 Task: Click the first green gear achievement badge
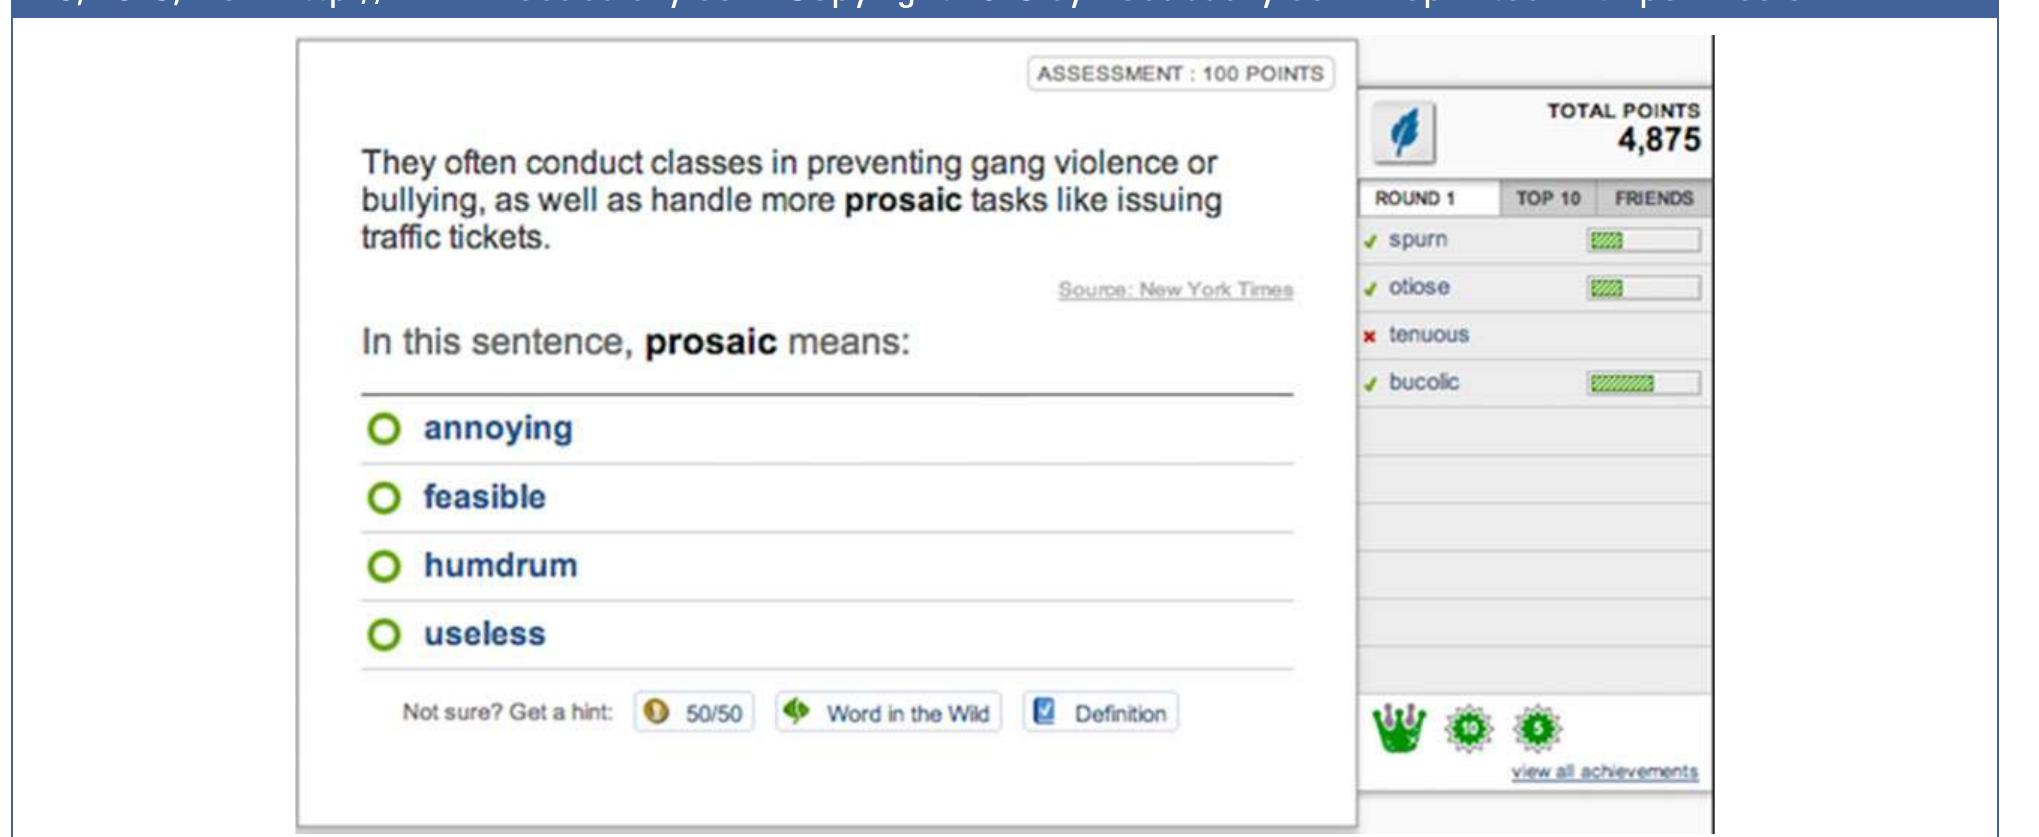(1467, 730)
